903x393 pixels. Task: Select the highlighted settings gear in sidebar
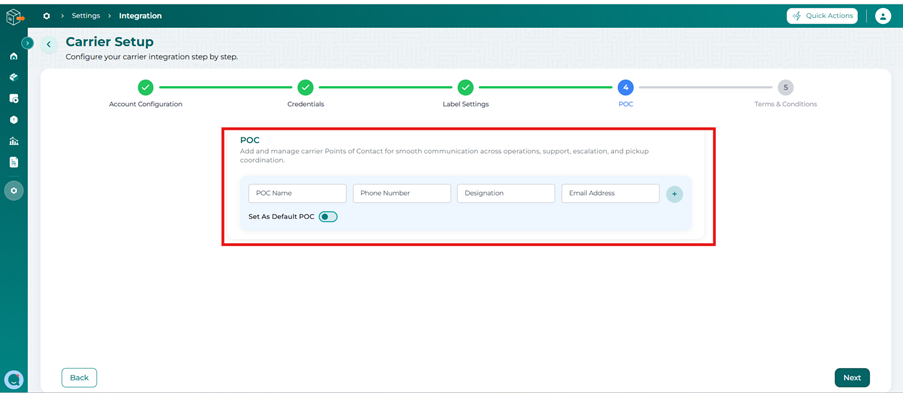[14, 190]
